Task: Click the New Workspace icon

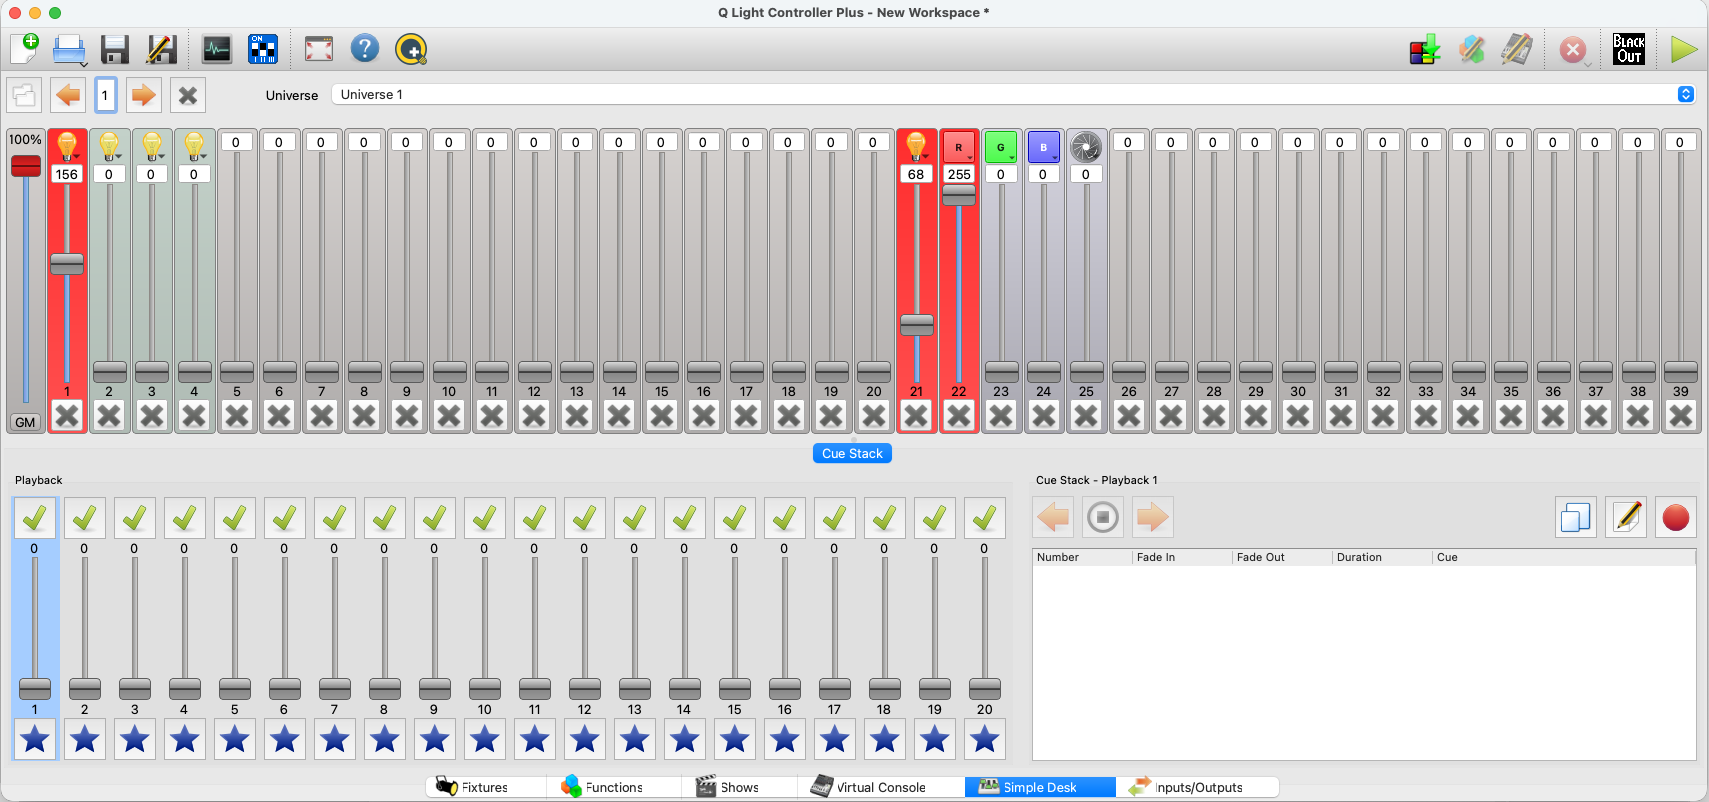Action: [25, 48]
